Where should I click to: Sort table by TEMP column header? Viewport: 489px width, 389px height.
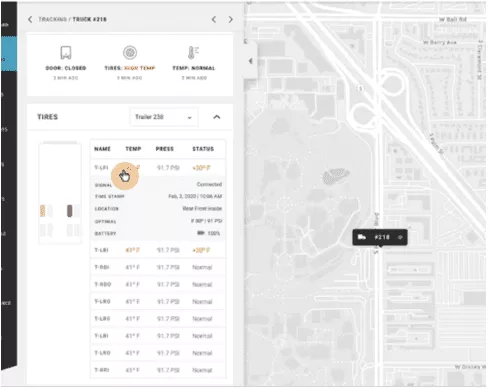coord(133,149)
